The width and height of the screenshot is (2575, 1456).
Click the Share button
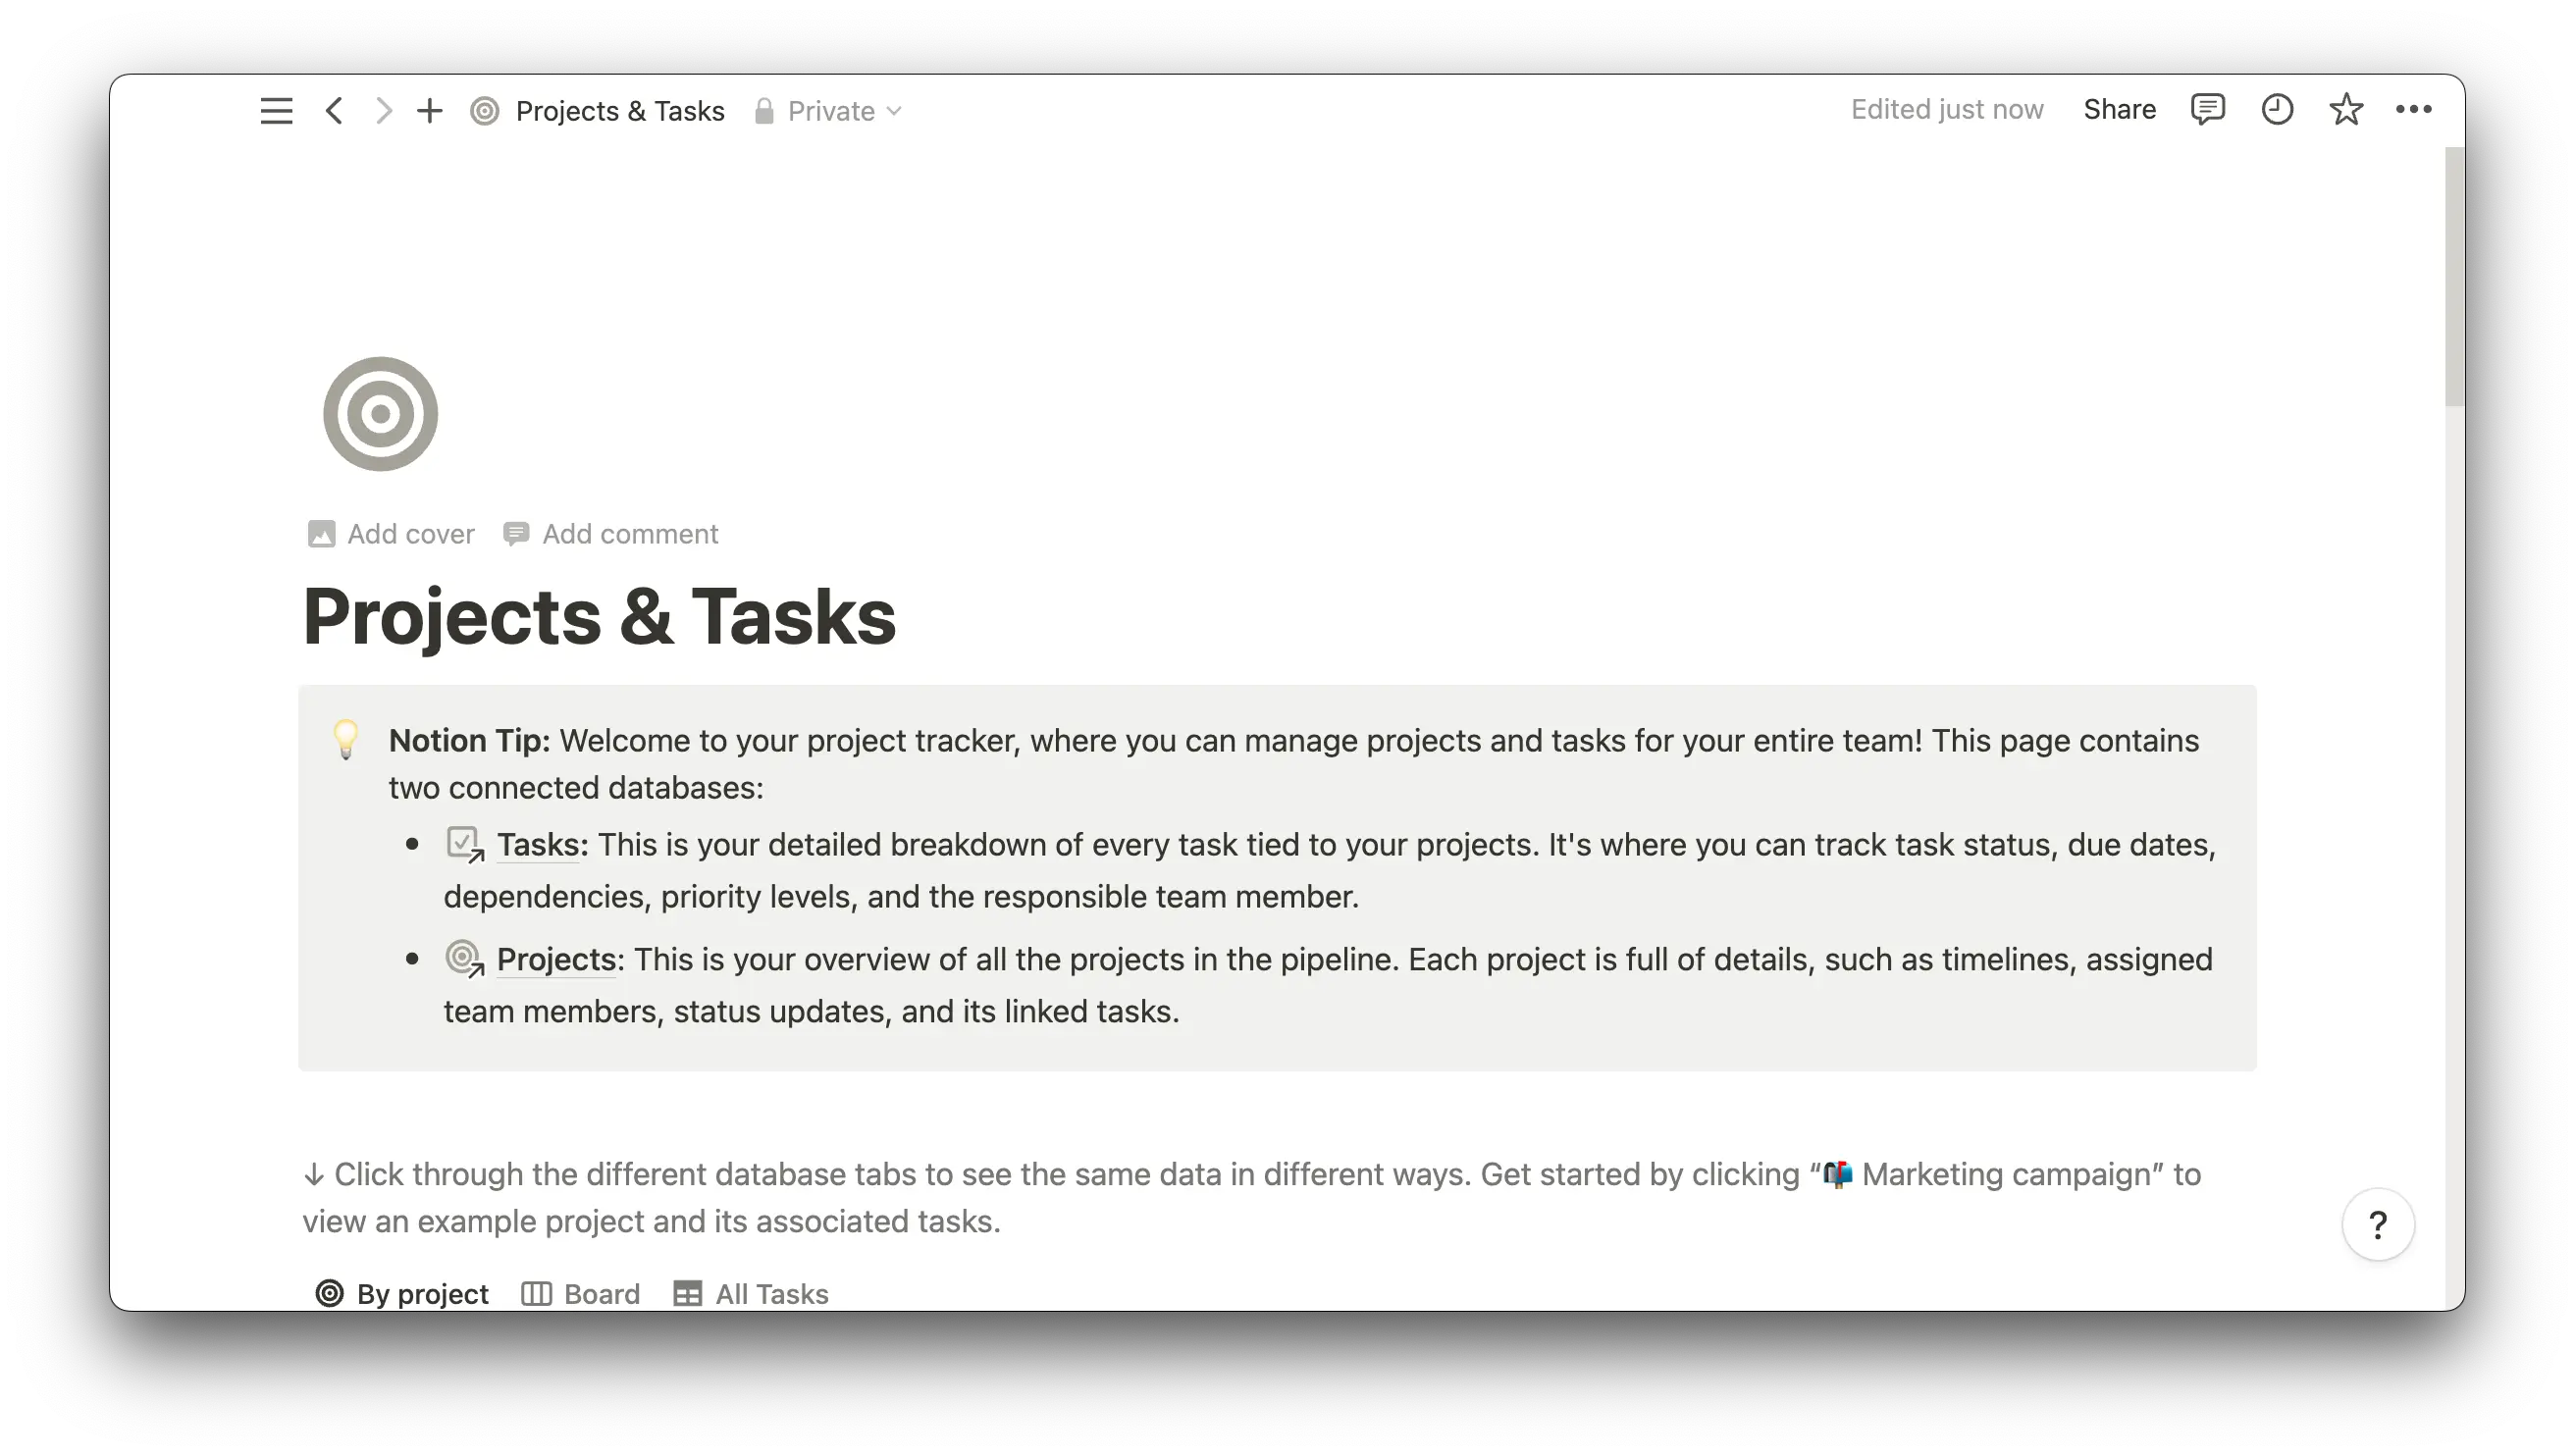[x=2119, y=109]
